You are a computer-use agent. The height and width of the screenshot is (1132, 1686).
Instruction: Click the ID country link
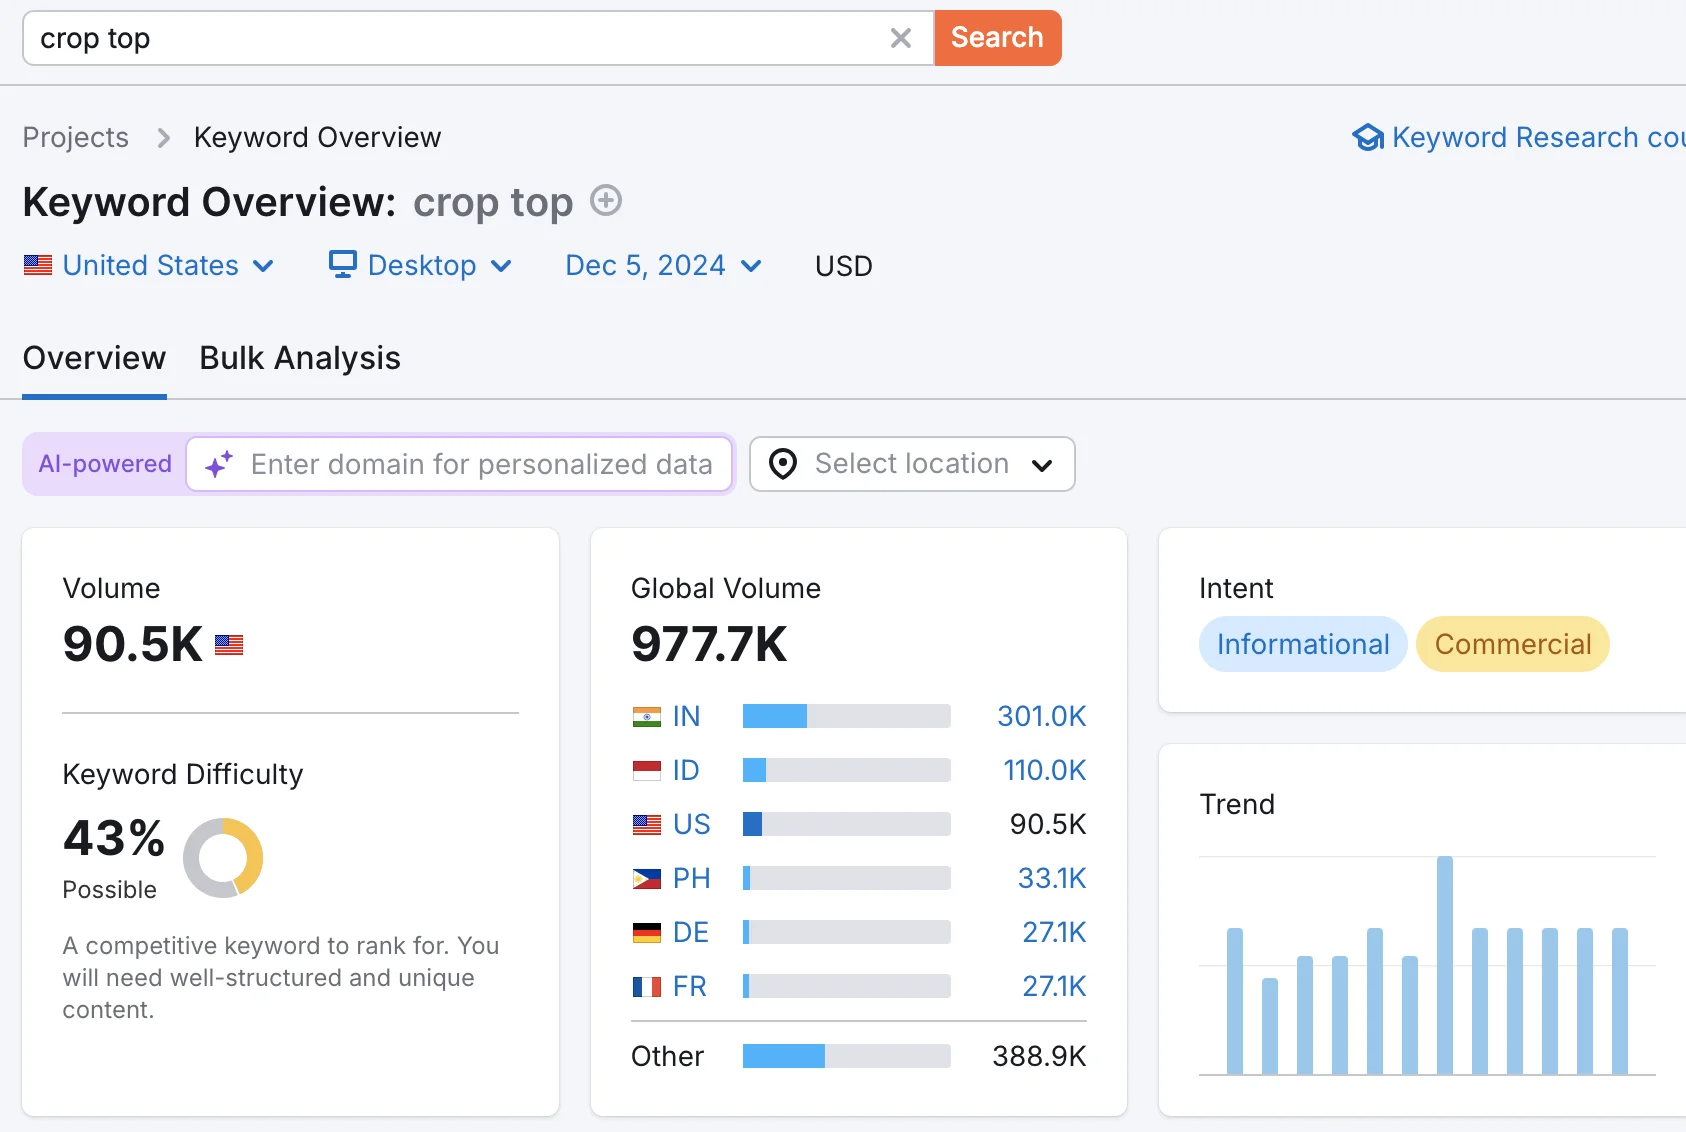(686, 770)
